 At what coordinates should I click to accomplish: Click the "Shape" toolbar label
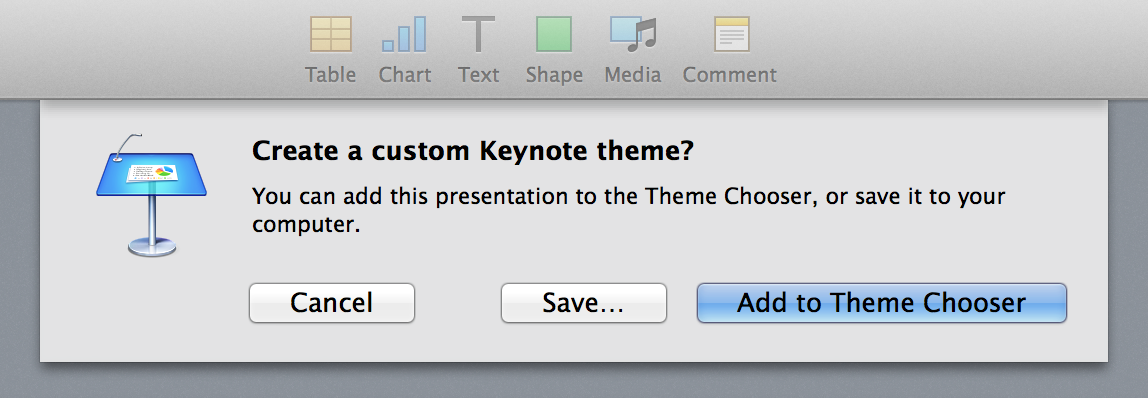click(x=554, y=75)
